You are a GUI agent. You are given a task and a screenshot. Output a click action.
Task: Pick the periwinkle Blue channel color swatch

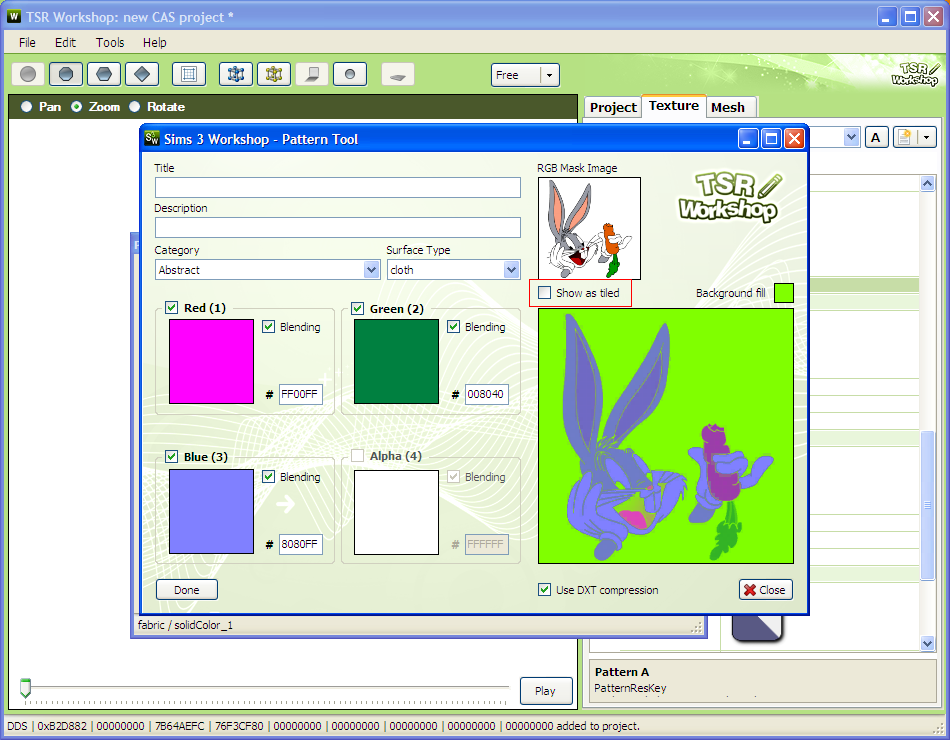[211, 512]
